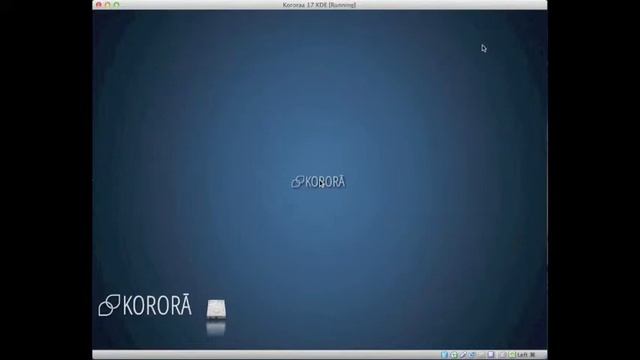Minimize the Kororaa 17 KDE window
Image resolution: width=640 pixels, height=360 pixels.
click(107, 5)
